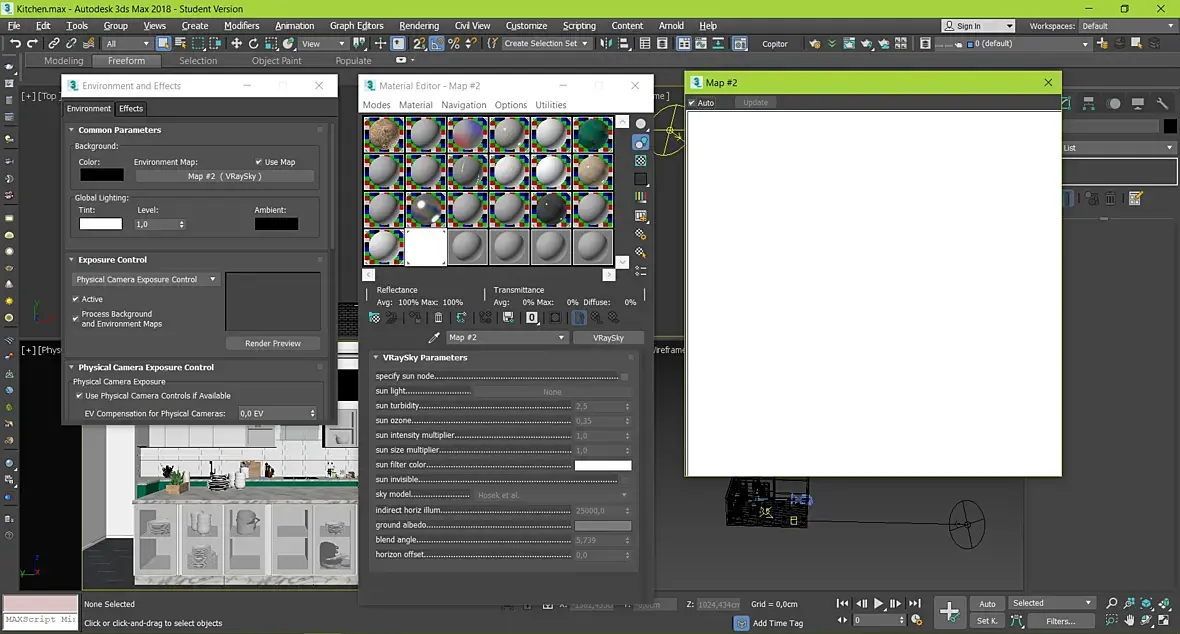
Task: Click the large Set Keys plus button
Action: coord(949,611)
